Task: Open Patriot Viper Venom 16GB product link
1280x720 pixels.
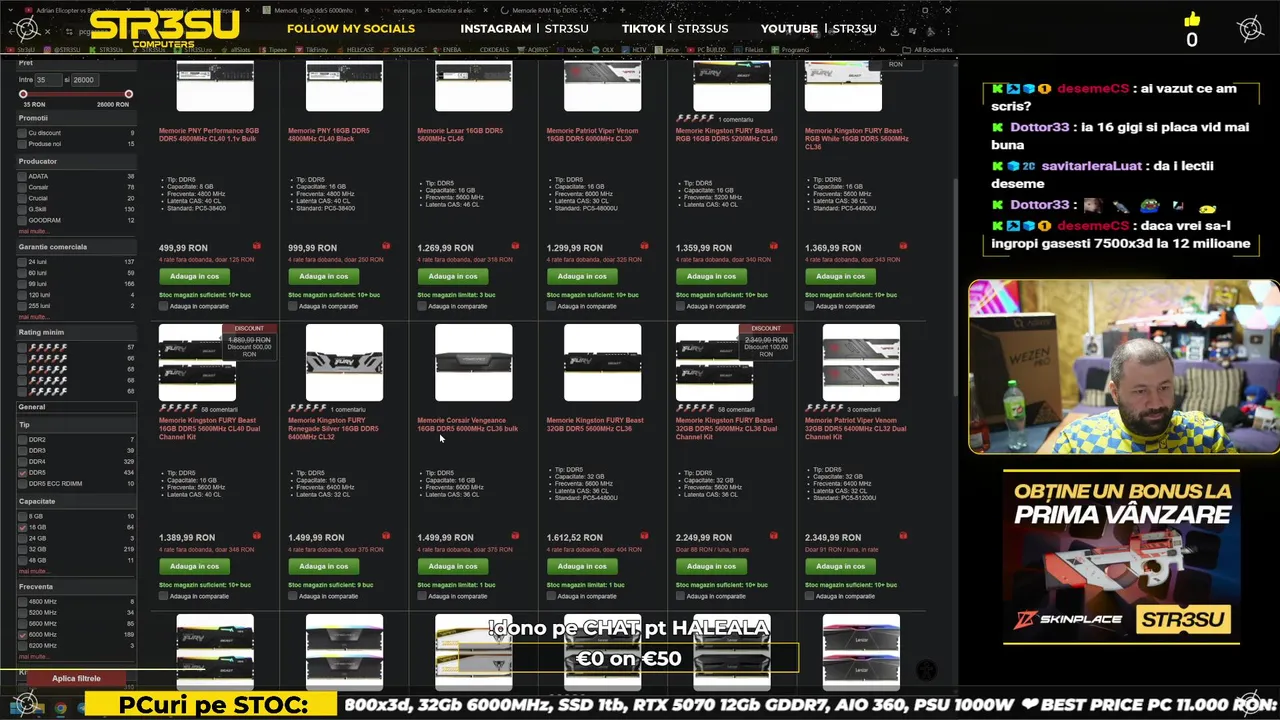Action: pos(592,134)
